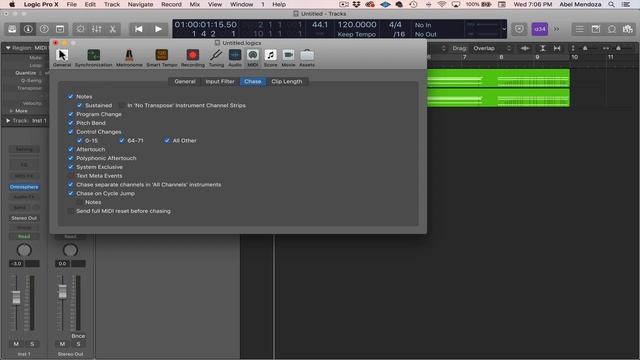The image size is (640, 360).
Task: Click the Spotlight search icon
Action: point(611,4)
